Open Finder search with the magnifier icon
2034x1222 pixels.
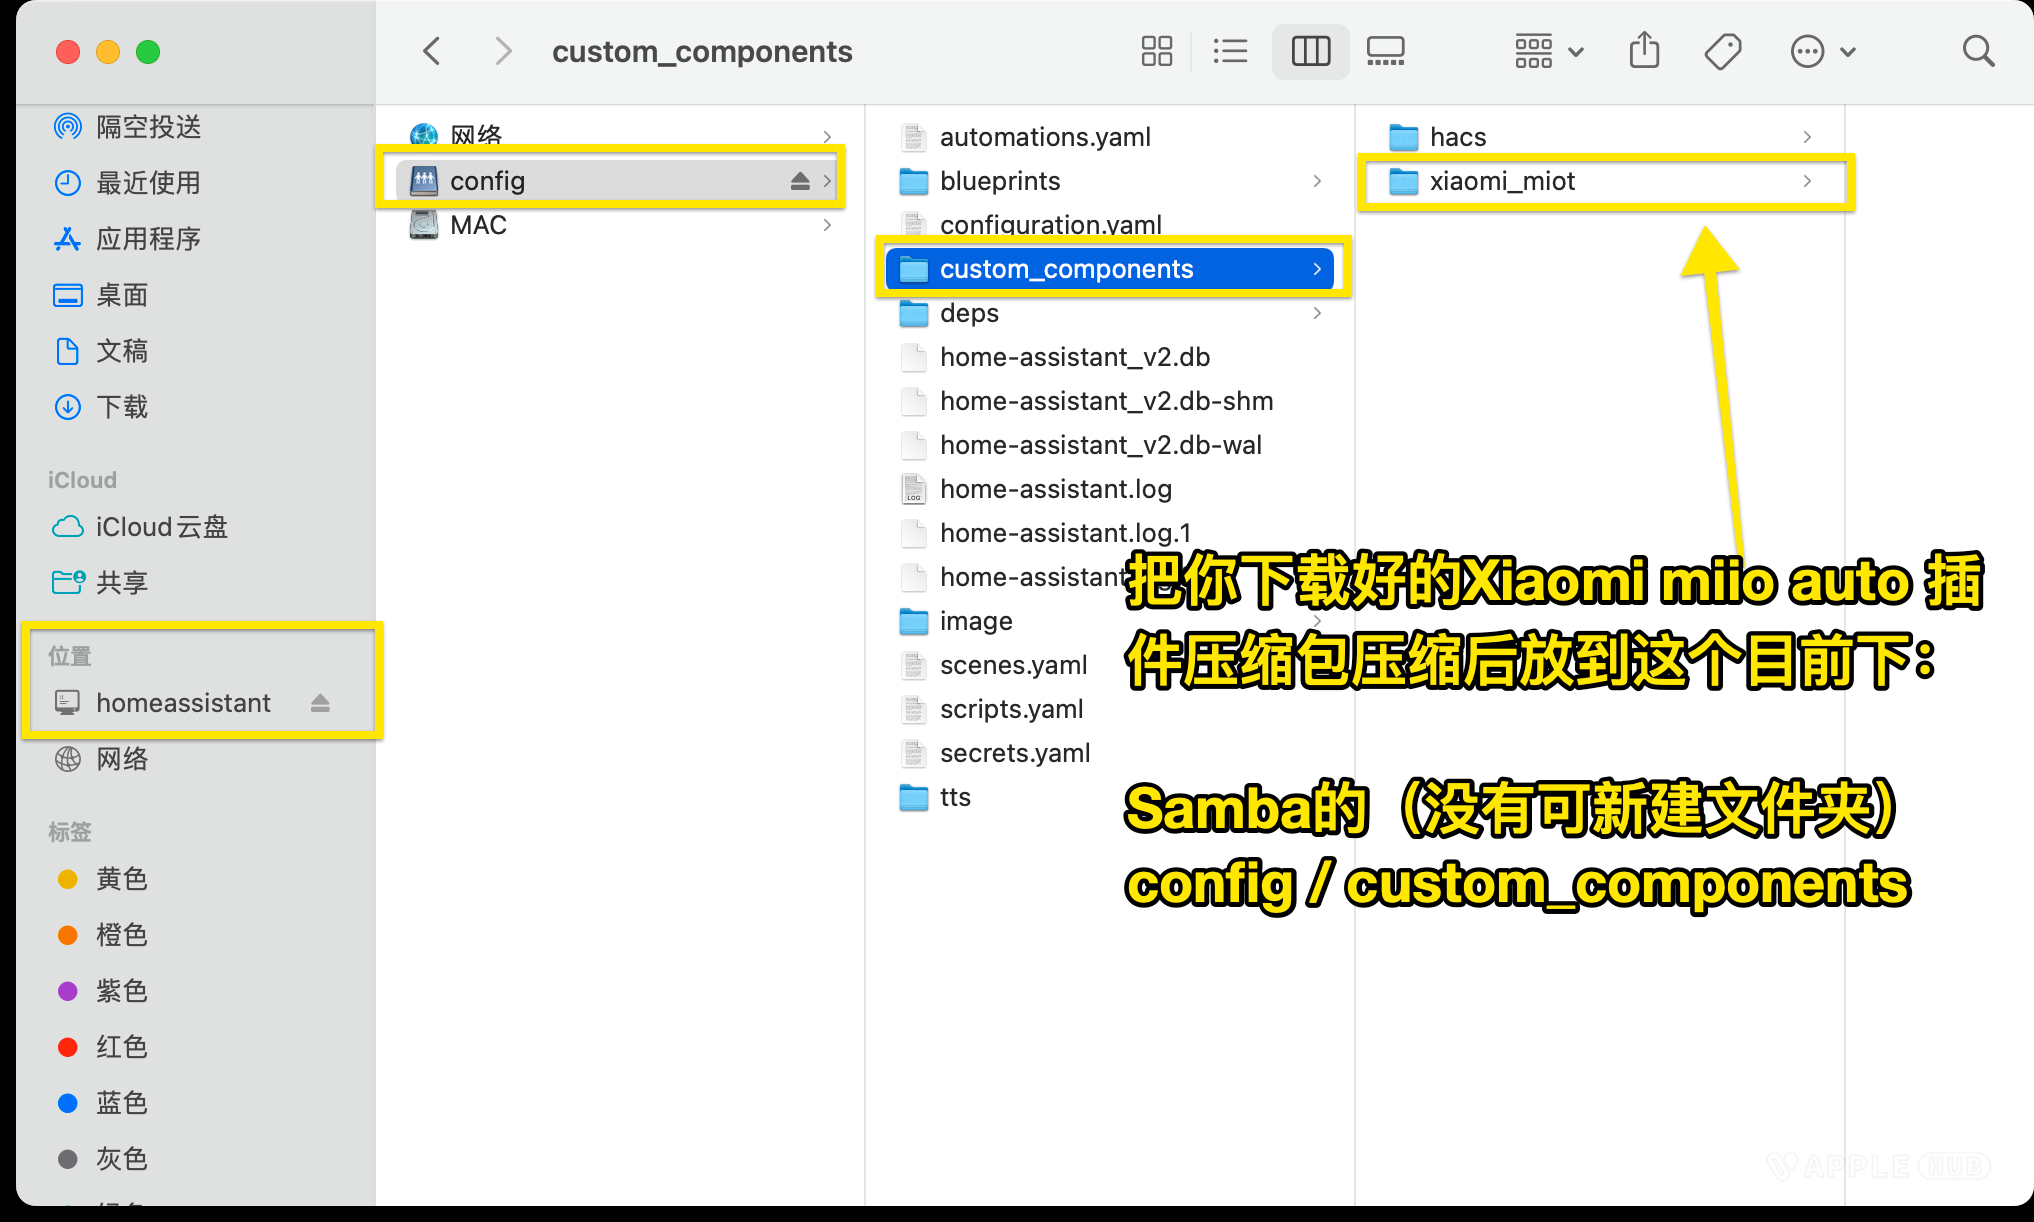point(1978,51)
